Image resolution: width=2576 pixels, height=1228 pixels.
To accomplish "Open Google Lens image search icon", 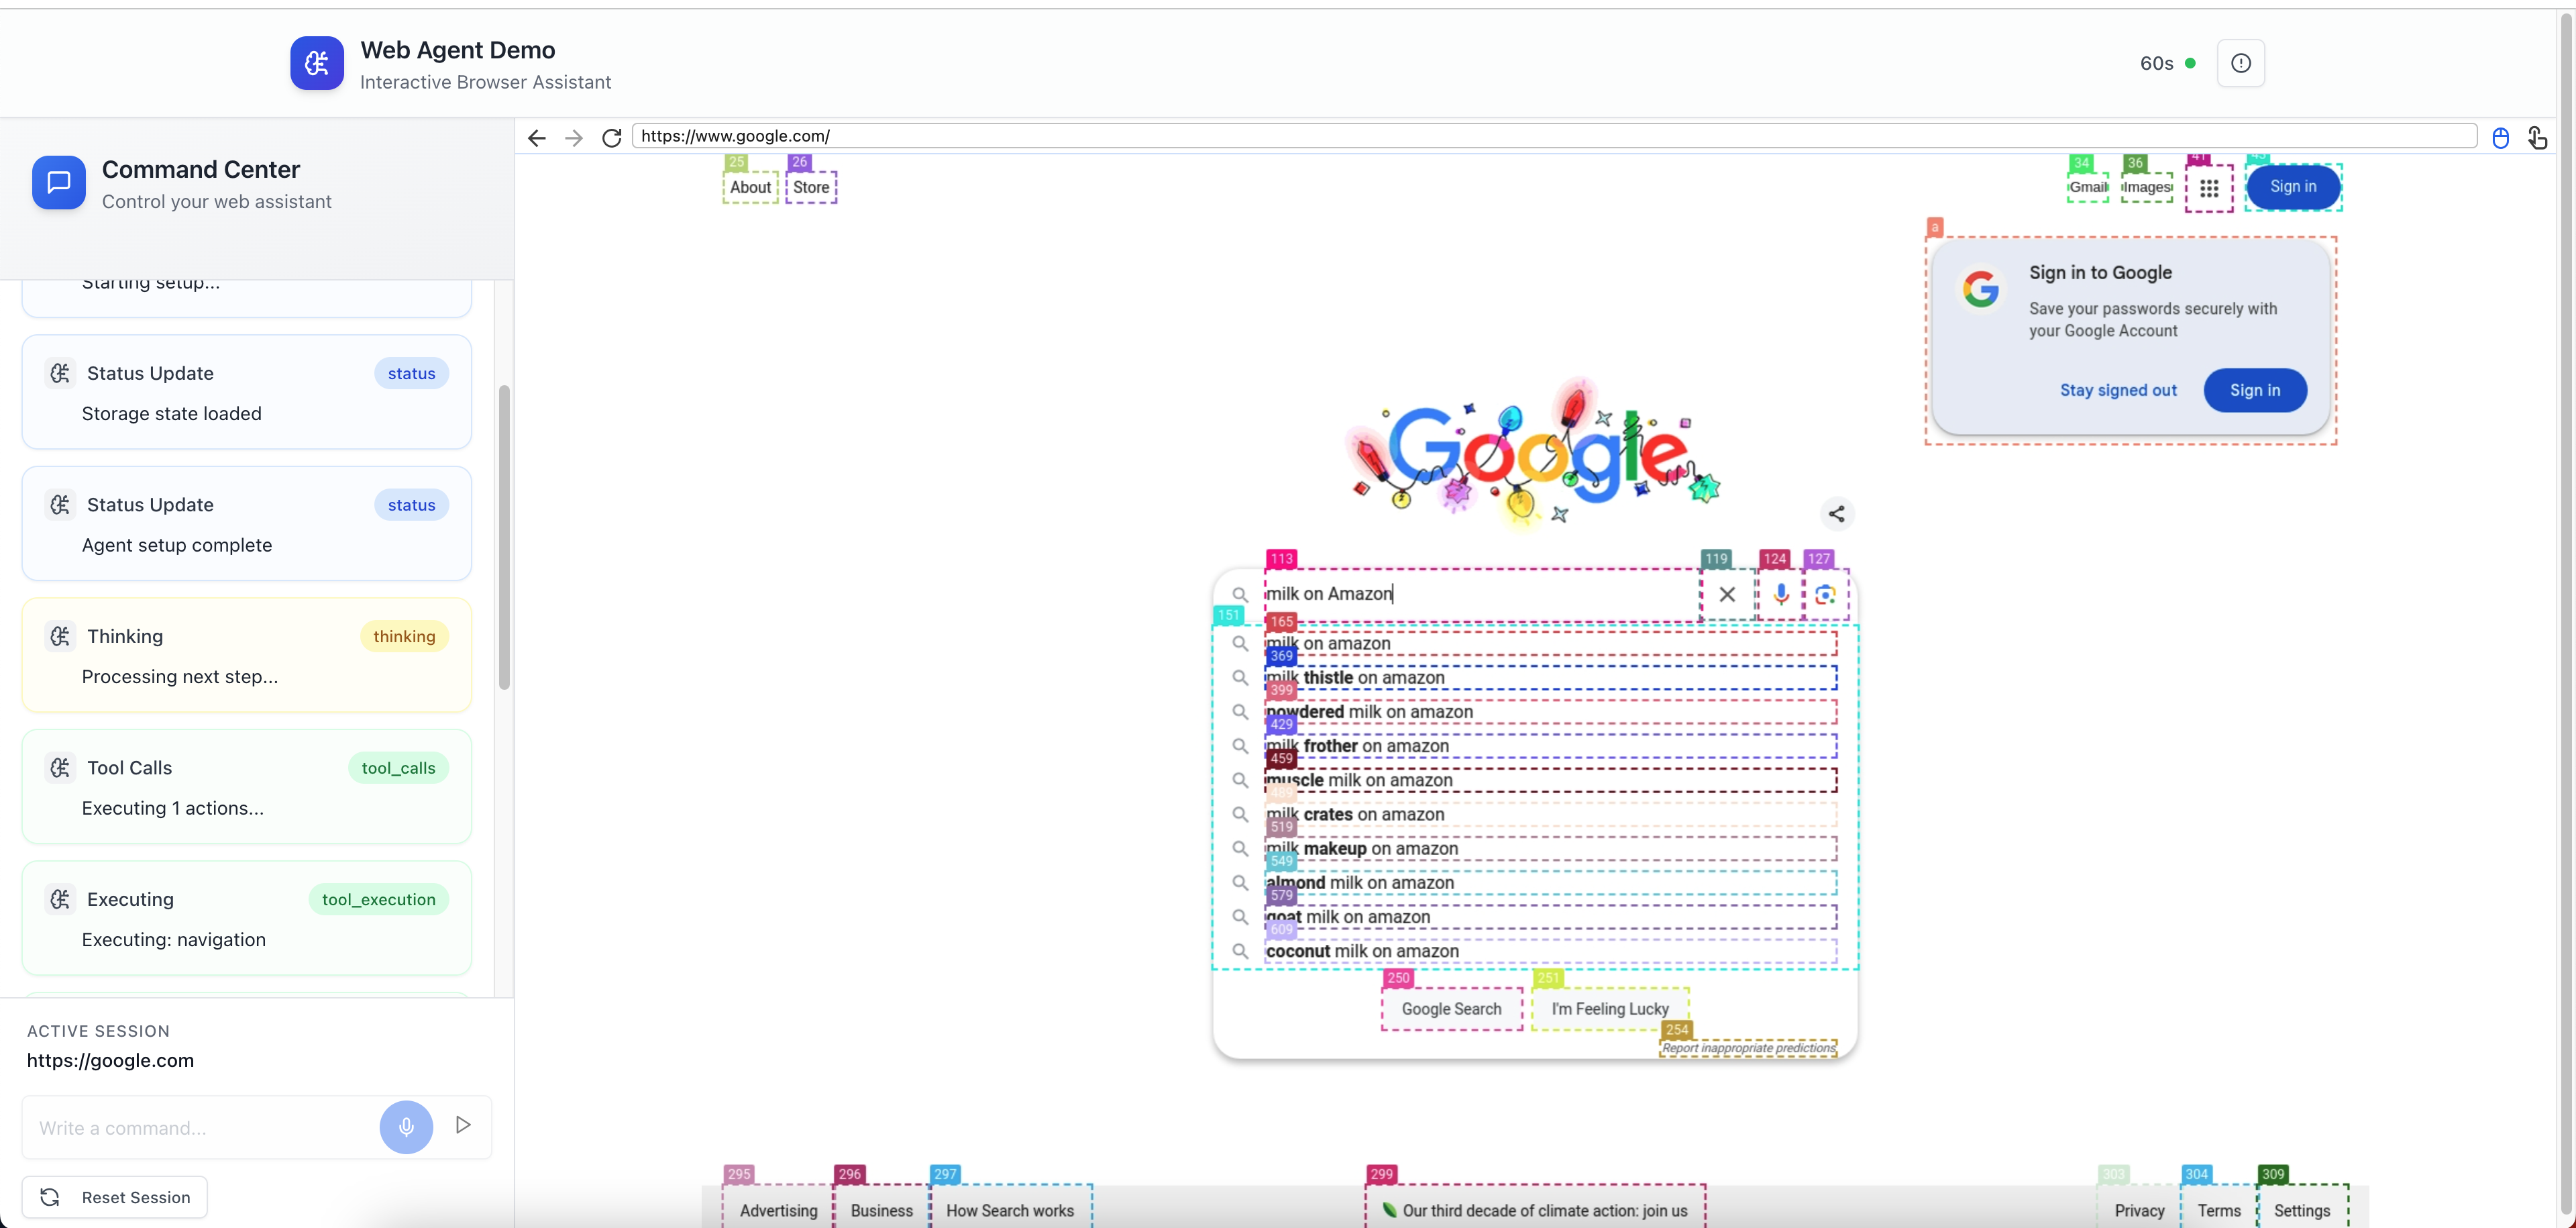I will tap(1825, 594).
